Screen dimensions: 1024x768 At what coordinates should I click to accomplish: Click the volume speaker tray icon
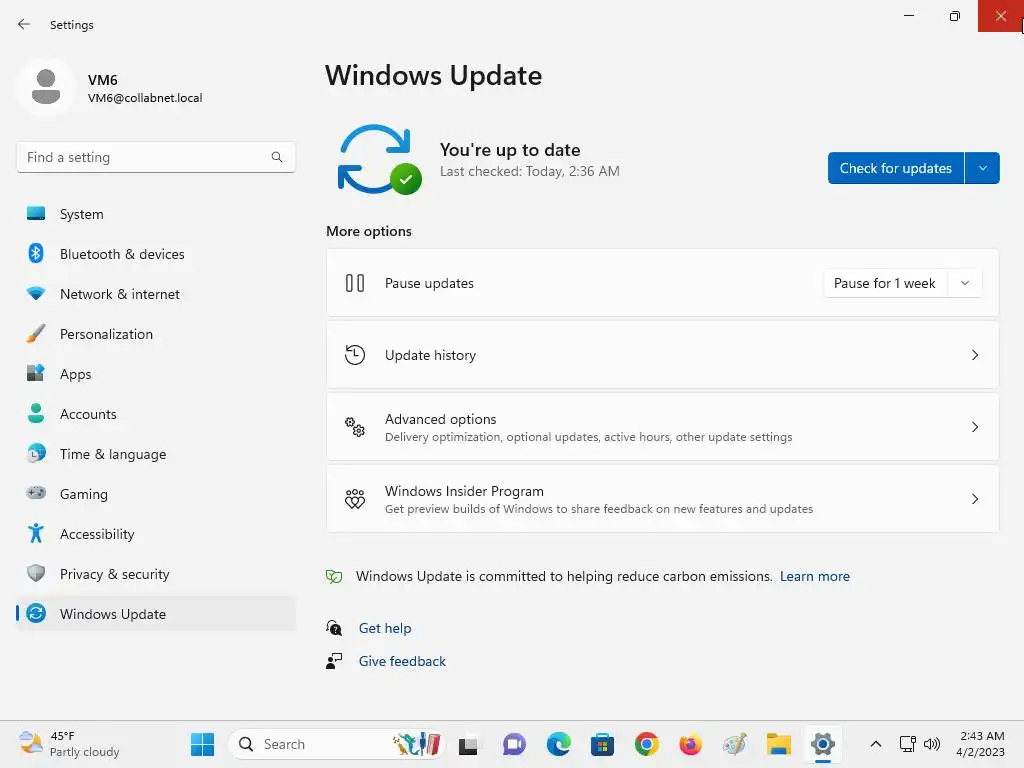[932, 744]
